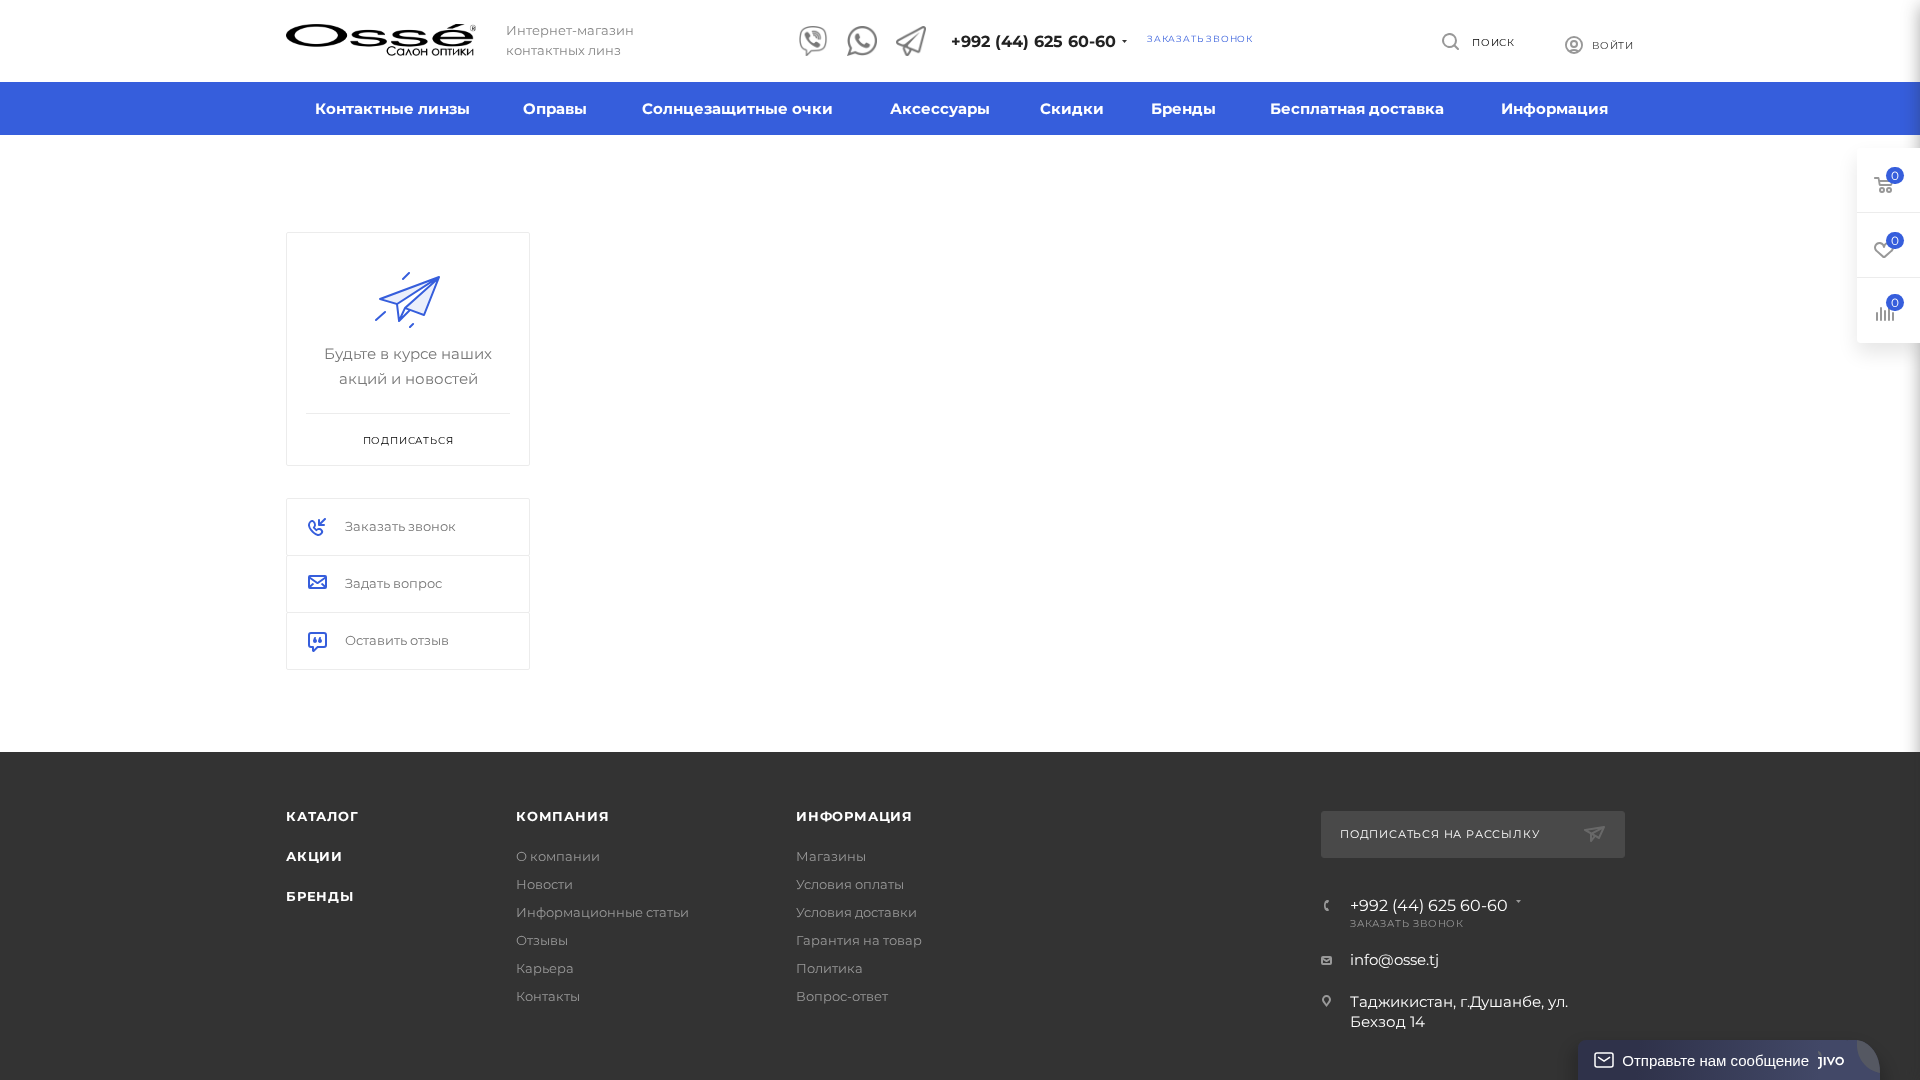Image resolution: width=1920 pixels, height=1080 pixels.
Task: Click Подписаться button in sidebar card
Action: pos(408,441)
